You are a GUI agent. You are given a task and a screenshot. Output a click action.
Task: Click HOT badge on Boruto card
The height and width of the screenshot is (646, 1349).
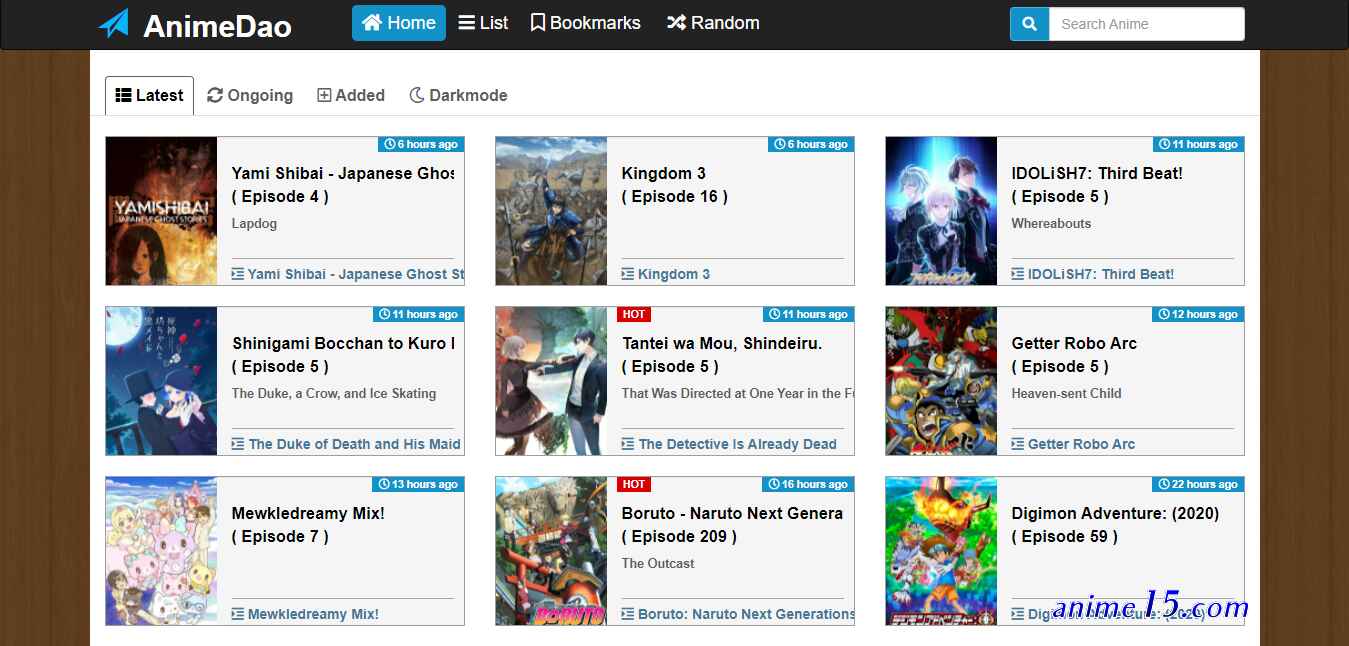pos(634,484)
